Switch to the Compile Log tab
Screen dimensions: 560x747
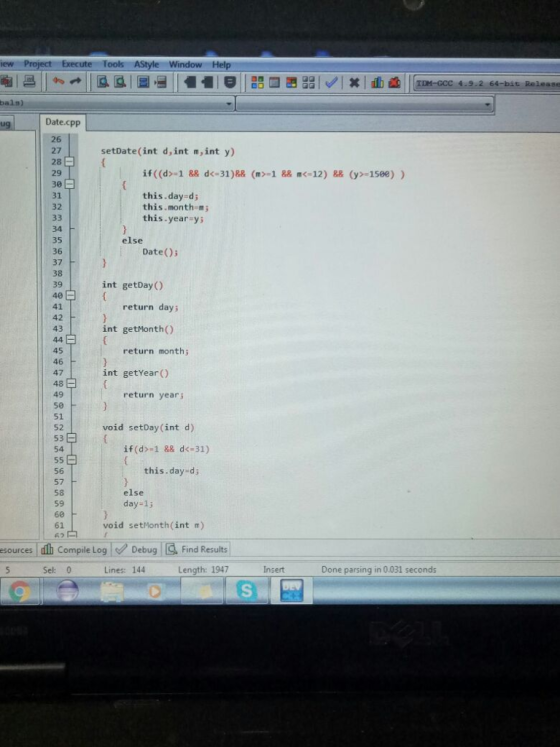click(x=74, y=550)
